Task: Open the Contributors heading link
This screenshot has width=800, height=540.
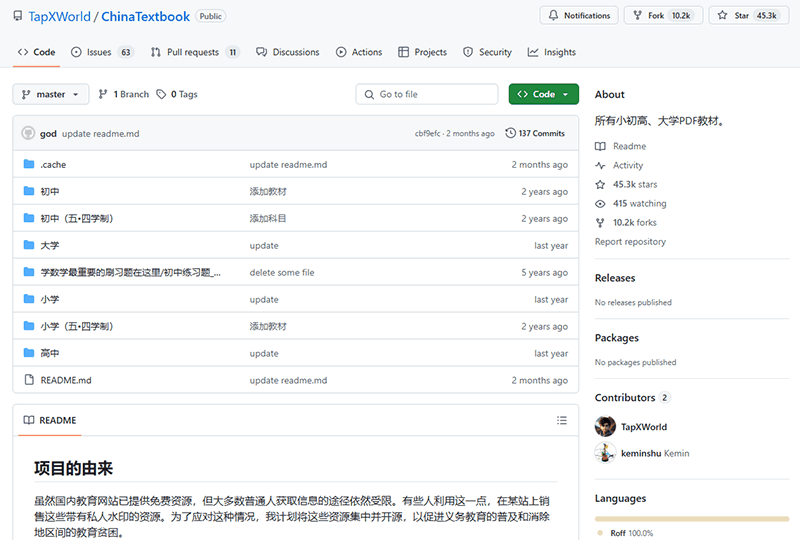Action: (x=633, y=397)
